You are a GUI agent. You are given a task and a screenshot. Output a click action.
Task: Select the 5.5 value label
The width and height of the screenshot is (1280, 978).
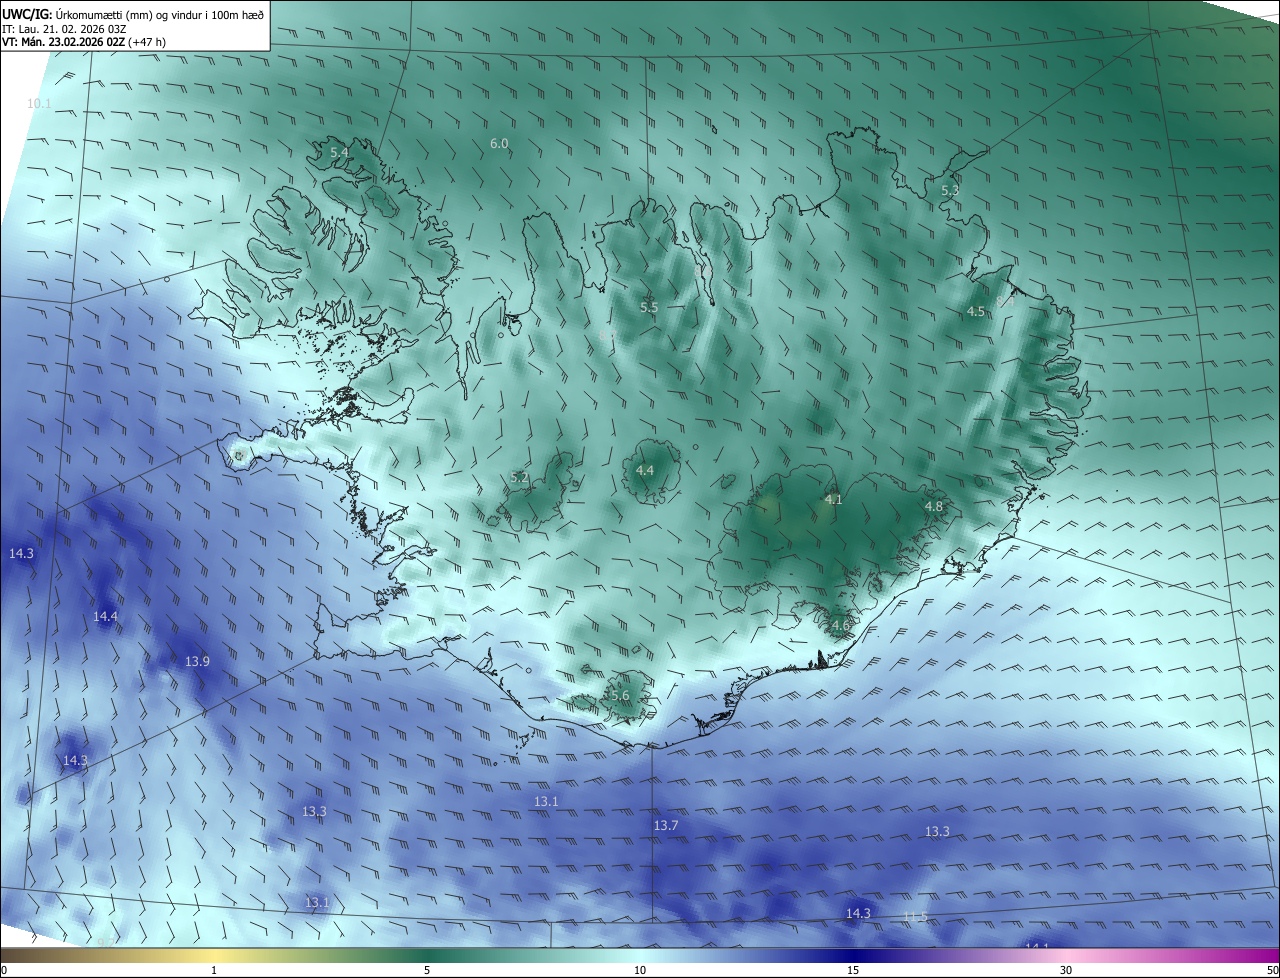pyautogui.click(x=649, y=307)
